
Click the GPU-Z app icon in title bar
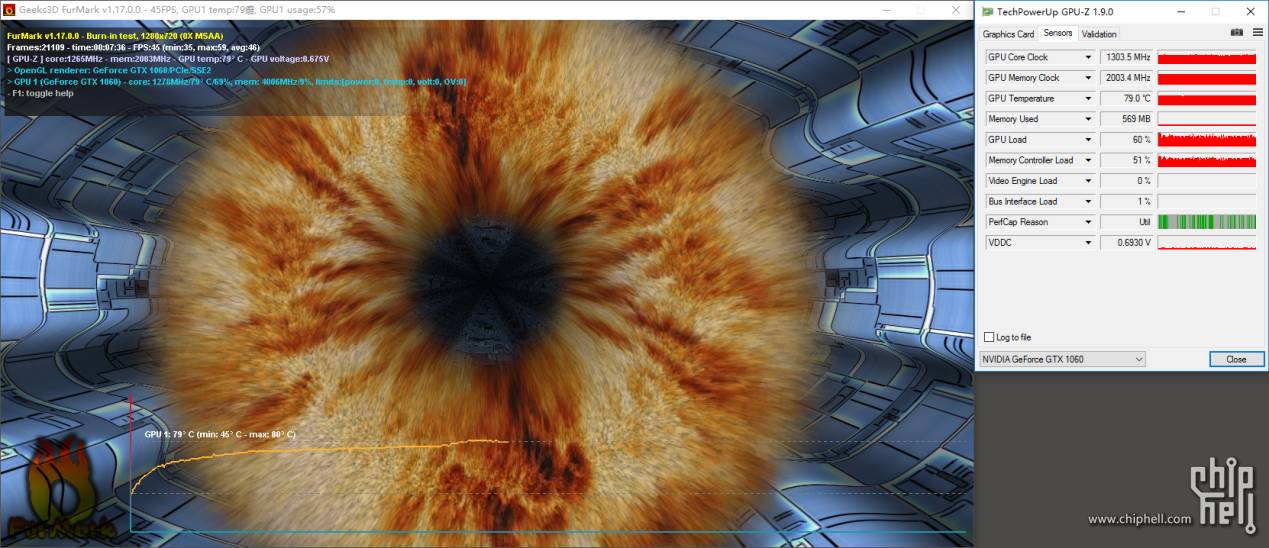pyautogui.click(x=988, y=12)
